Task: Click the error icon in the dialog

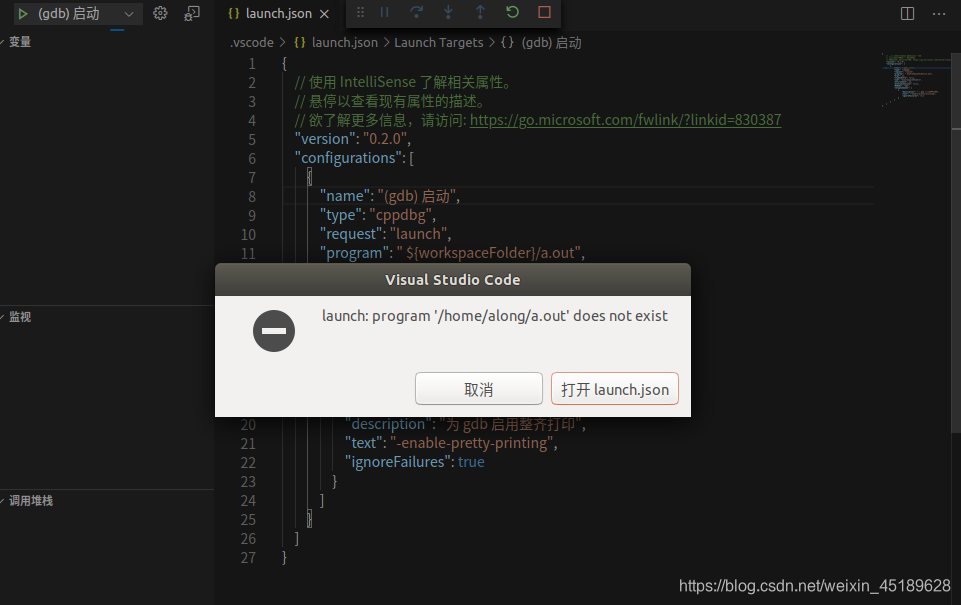Action: (274, 331)
